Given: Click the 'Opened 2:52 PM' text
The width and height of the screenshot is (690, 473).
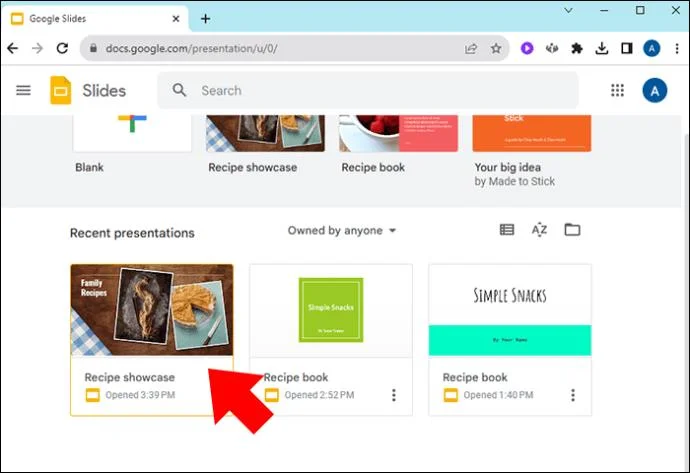Looking at the screenshot, I should point(319,395).
